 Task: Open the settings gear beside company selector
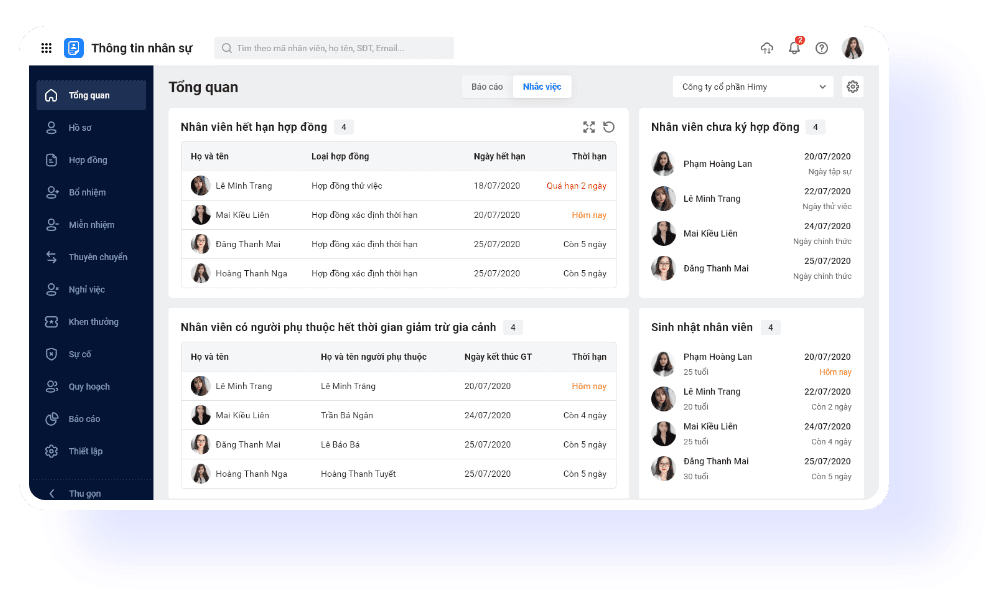tap(853, 87)
